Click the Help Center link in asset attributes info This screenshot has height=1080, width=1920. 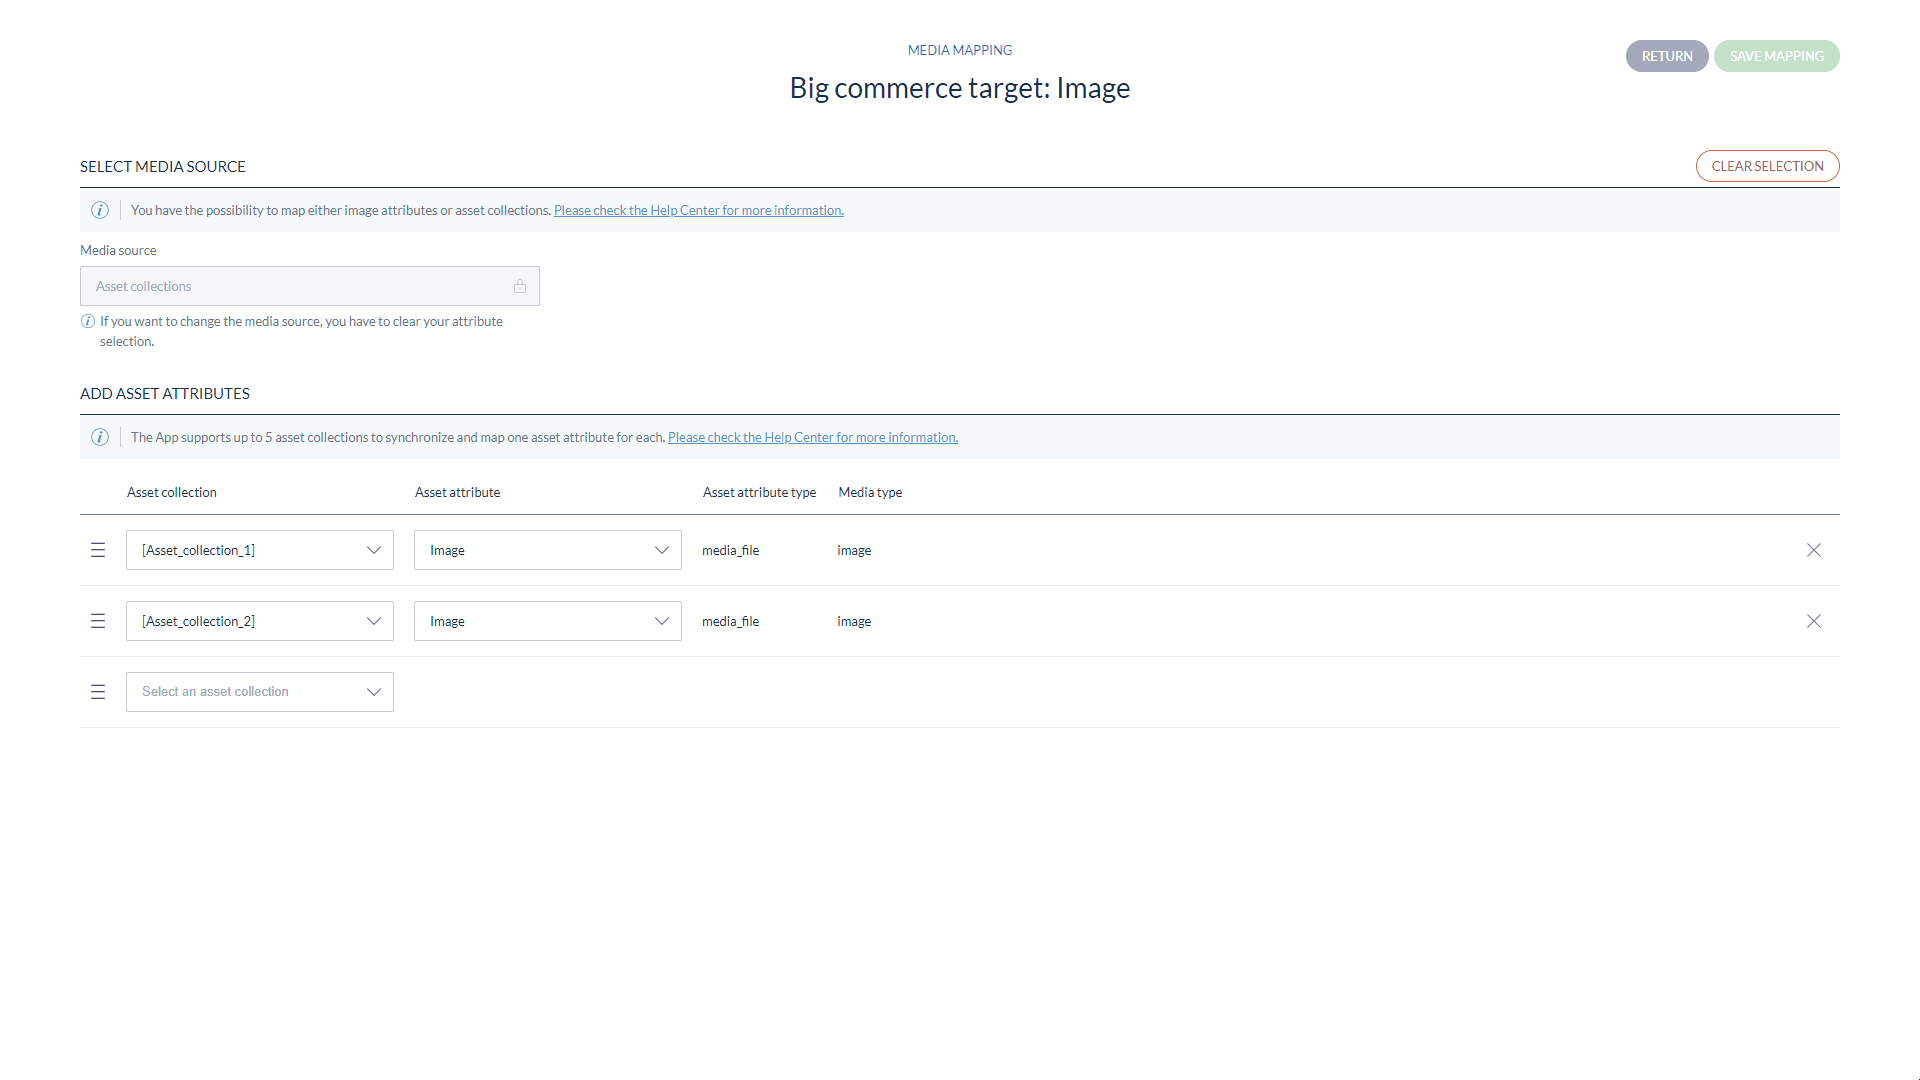812,436
